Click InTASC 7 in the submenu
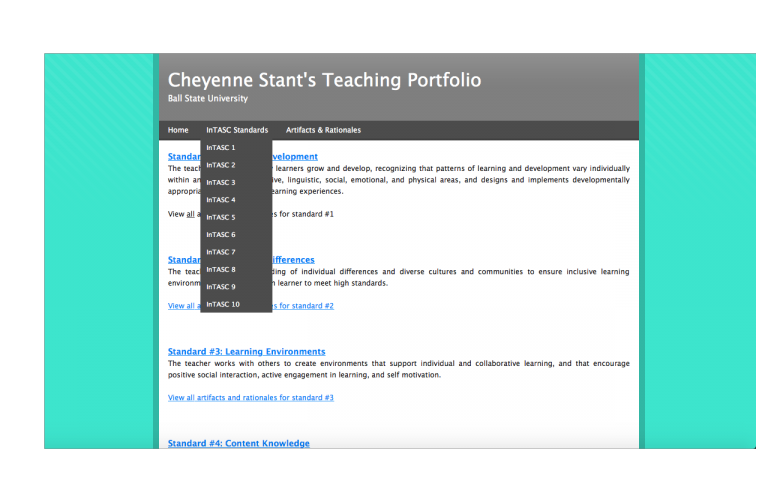The width and height of the screenshot is (768, 480). coord(221,252)
